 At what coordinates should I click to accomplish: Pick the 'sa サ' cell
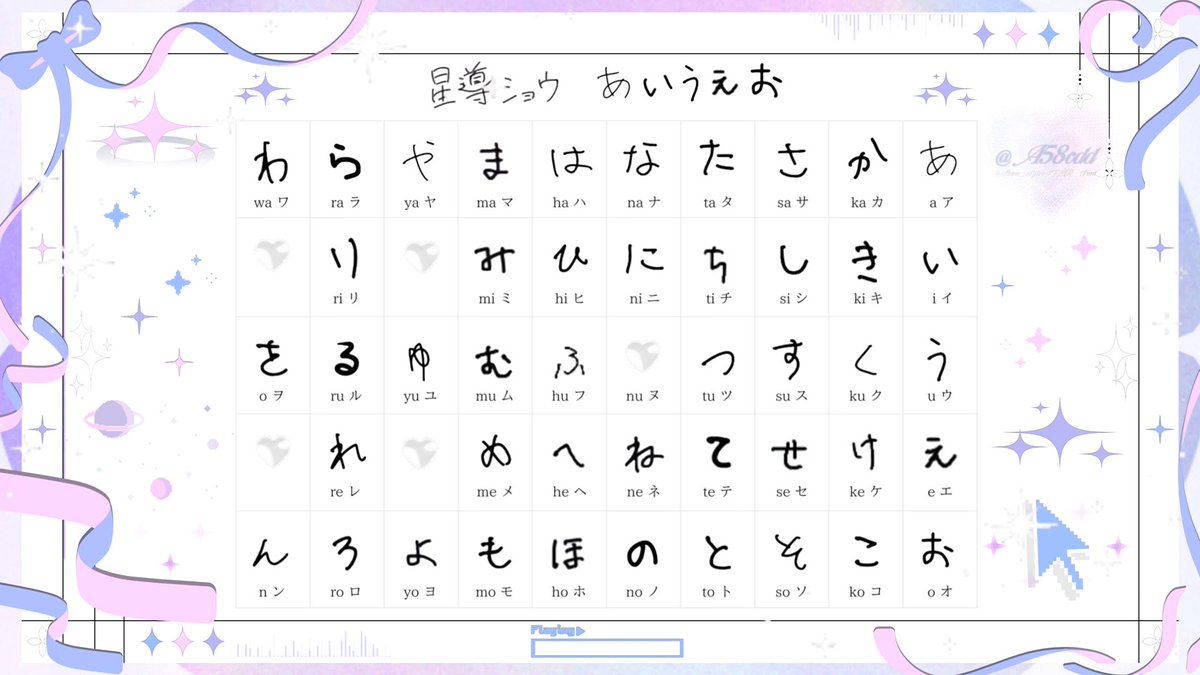792,169
